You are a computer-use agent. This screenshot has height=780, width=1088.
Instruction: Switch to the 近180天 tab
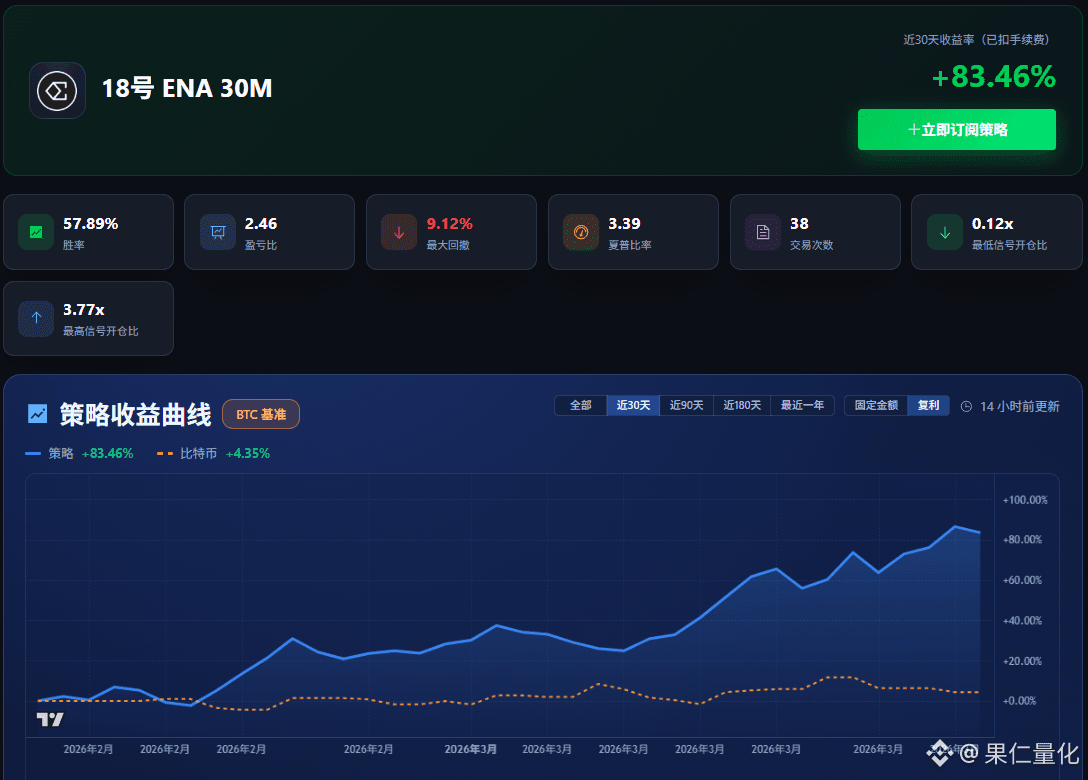click(x=742, y=405)
